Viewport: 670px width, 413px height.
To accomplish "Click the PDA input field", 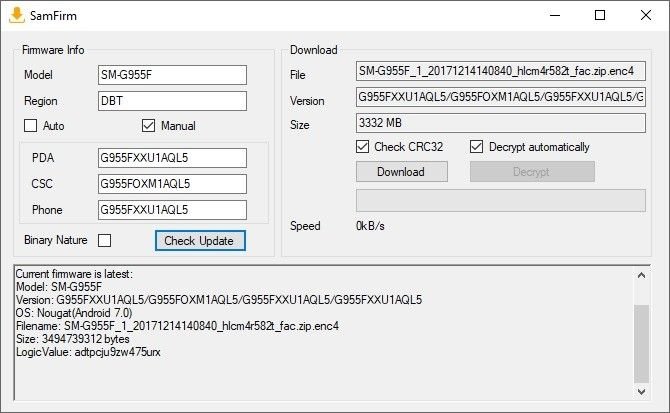I will (172, 158).
